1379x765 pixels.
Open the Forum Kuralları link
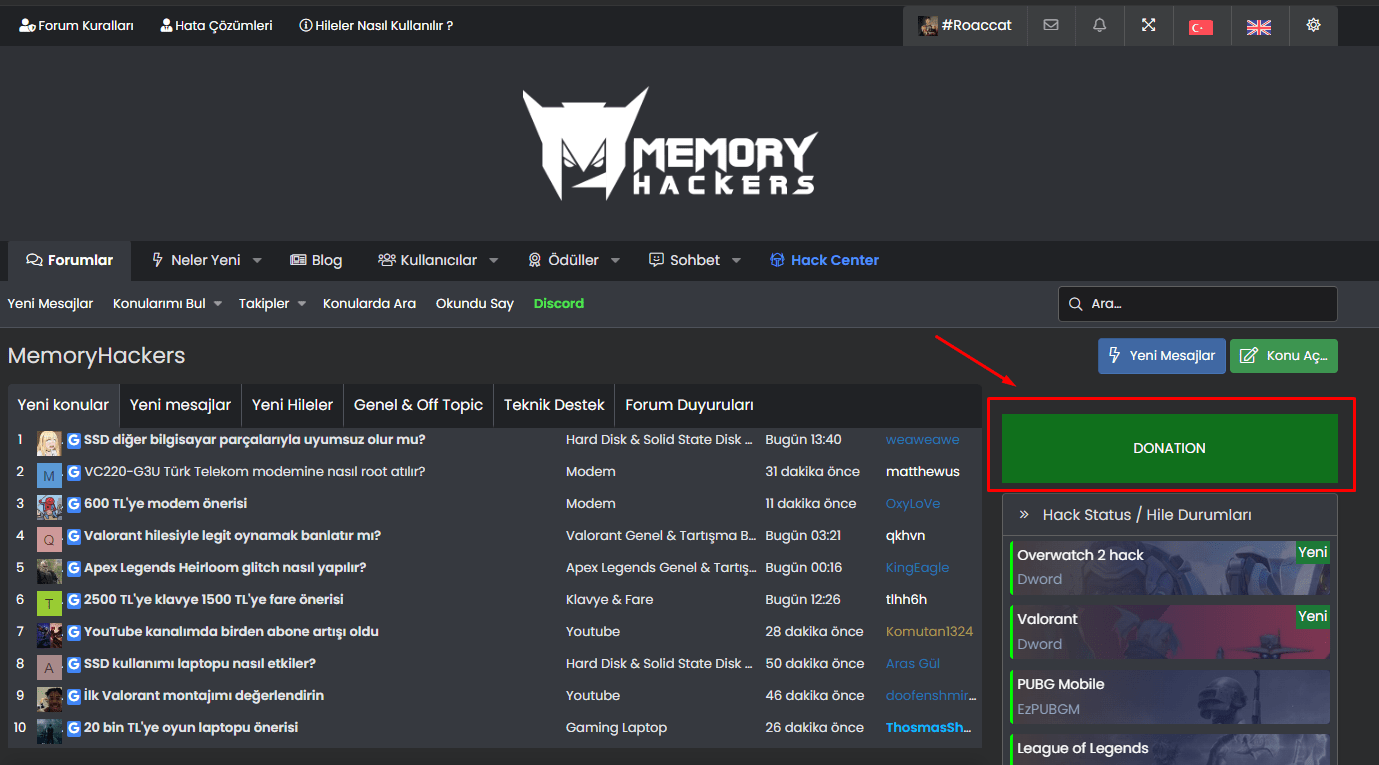(x=76, y=25)
